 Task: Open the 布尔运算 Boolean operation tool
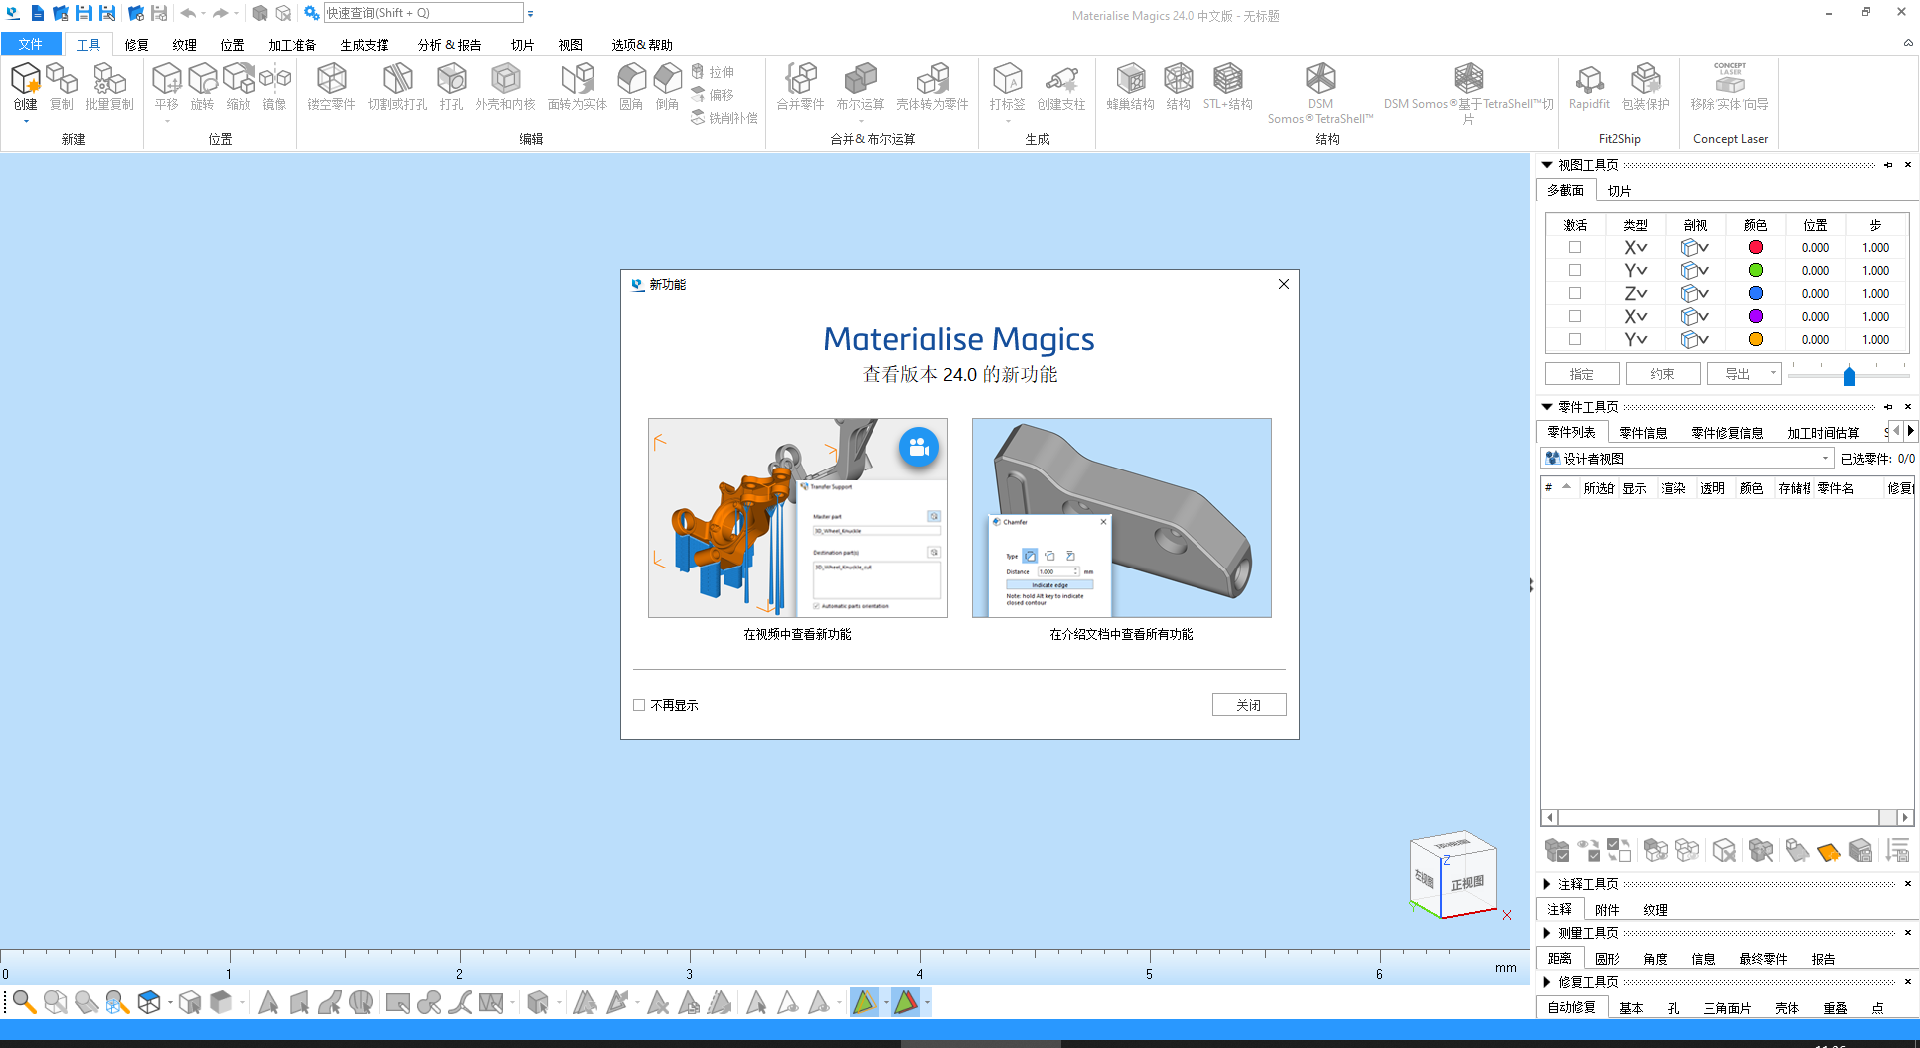pyautogui.click(x=860, y=80)
